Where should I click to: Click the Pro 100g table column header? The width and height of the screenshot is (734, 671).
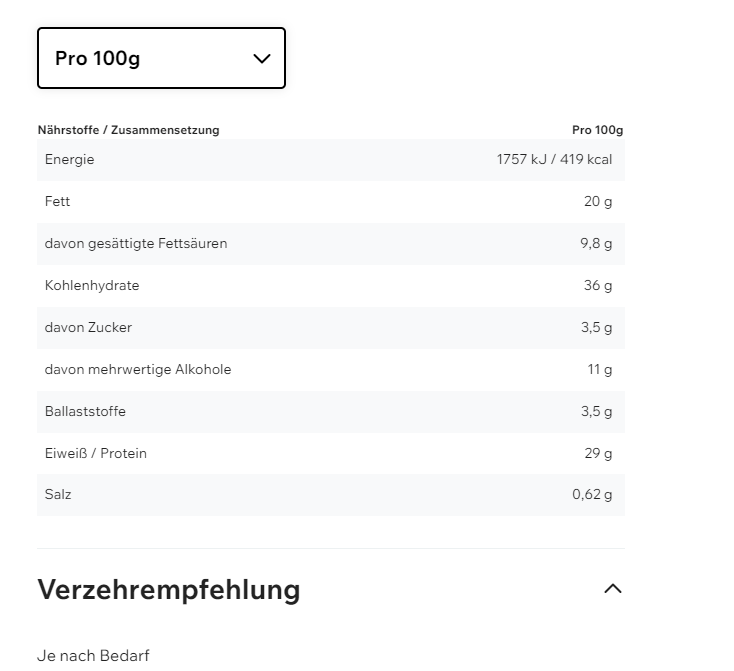[597, 130]
